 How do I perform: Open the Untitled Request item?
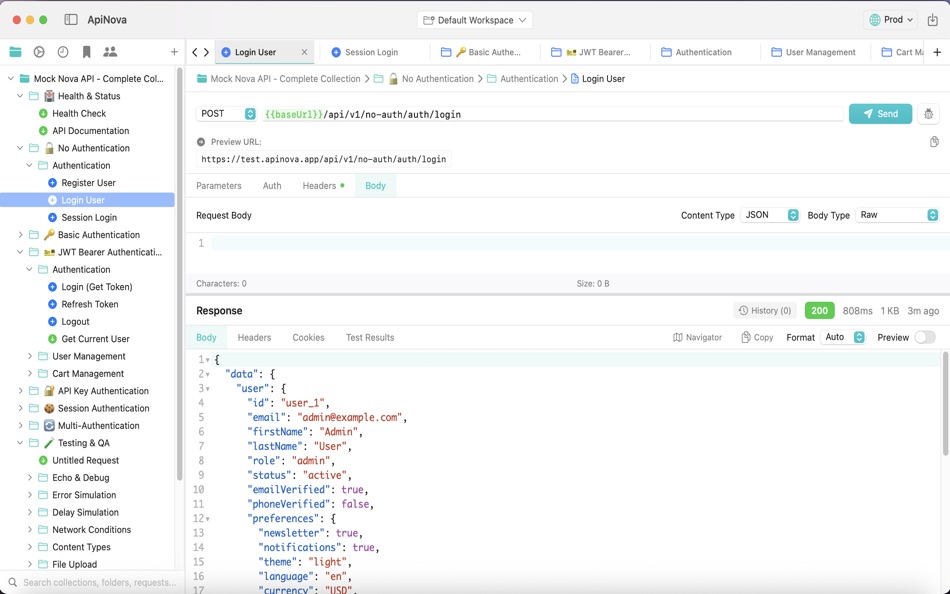tap(85, 461)
